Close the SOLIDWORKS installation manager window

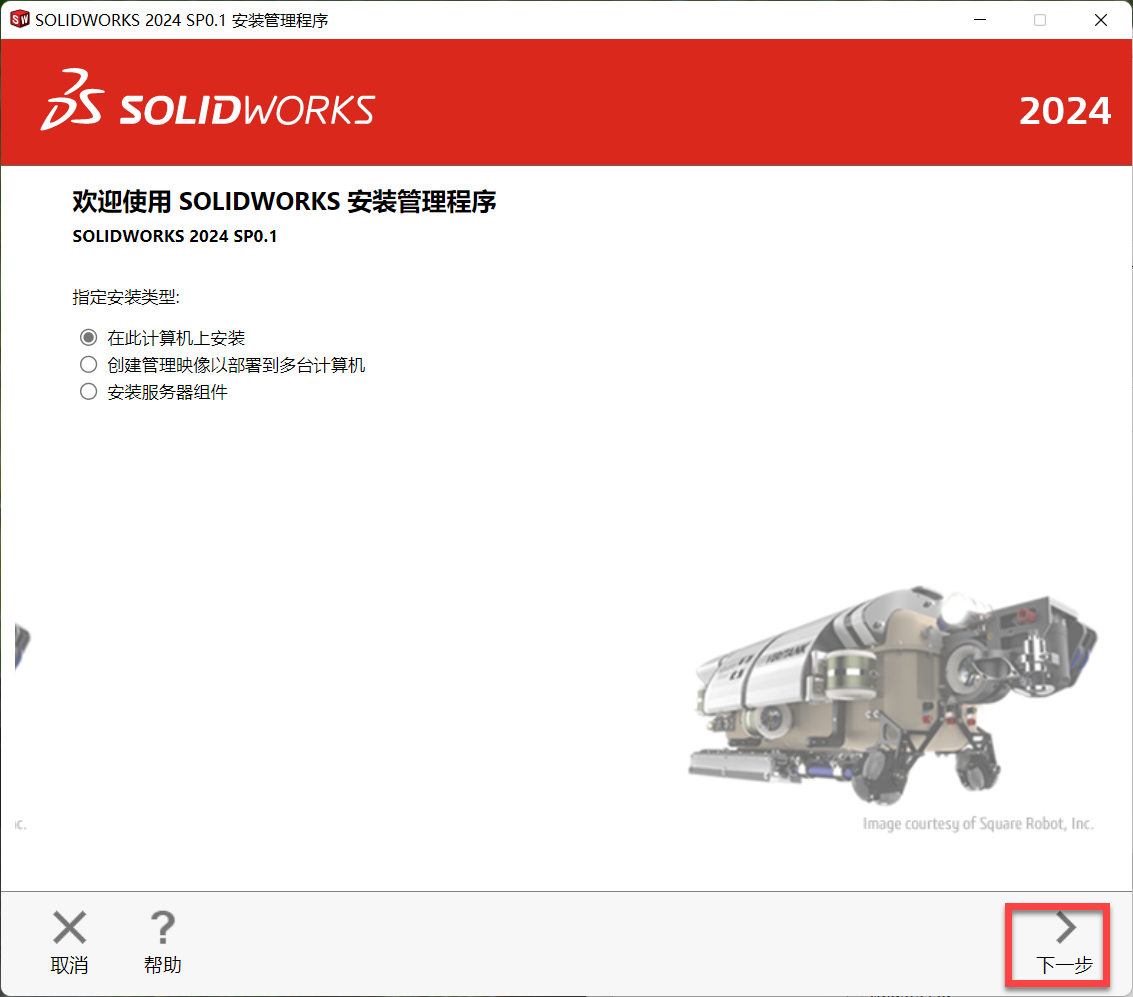point(1100,20)
